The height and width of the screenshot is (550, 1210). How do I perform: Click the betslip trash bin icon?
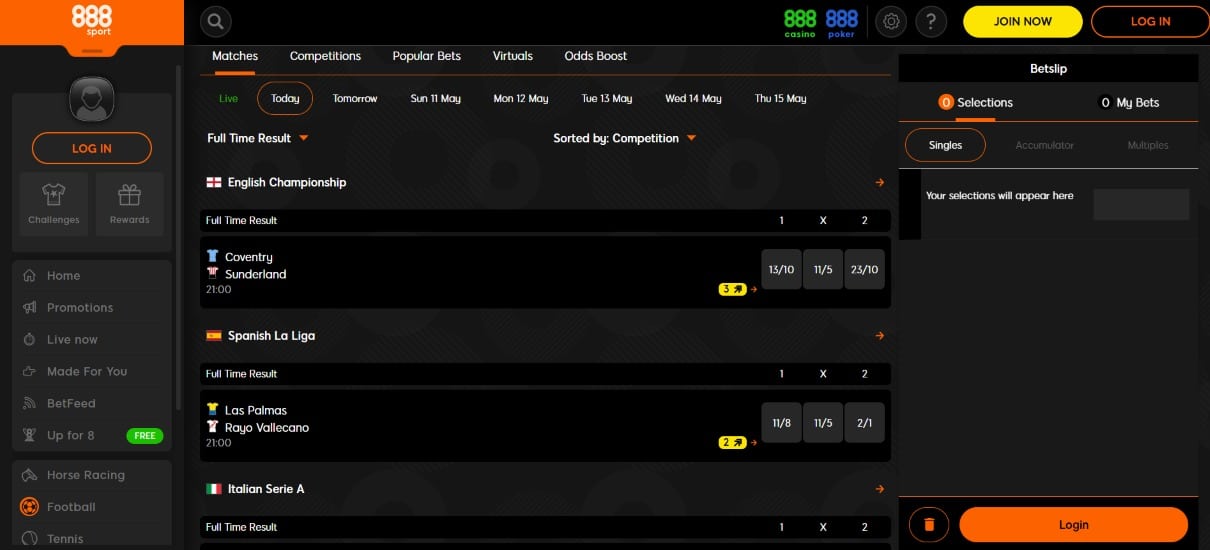(x=929, y=524)
